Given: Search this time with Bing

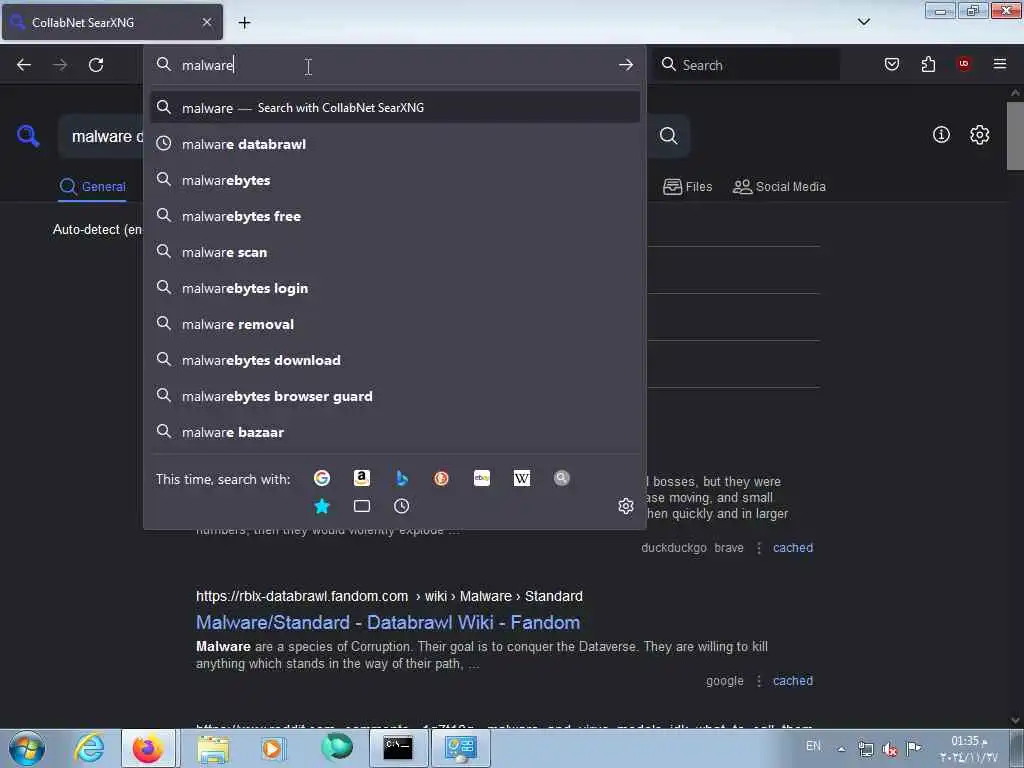Looking at the screenshot, I should coord(402,478).
